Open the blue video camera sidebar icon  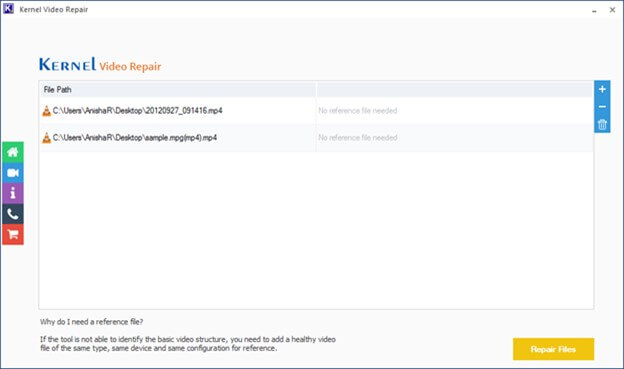tap(13, 173)
